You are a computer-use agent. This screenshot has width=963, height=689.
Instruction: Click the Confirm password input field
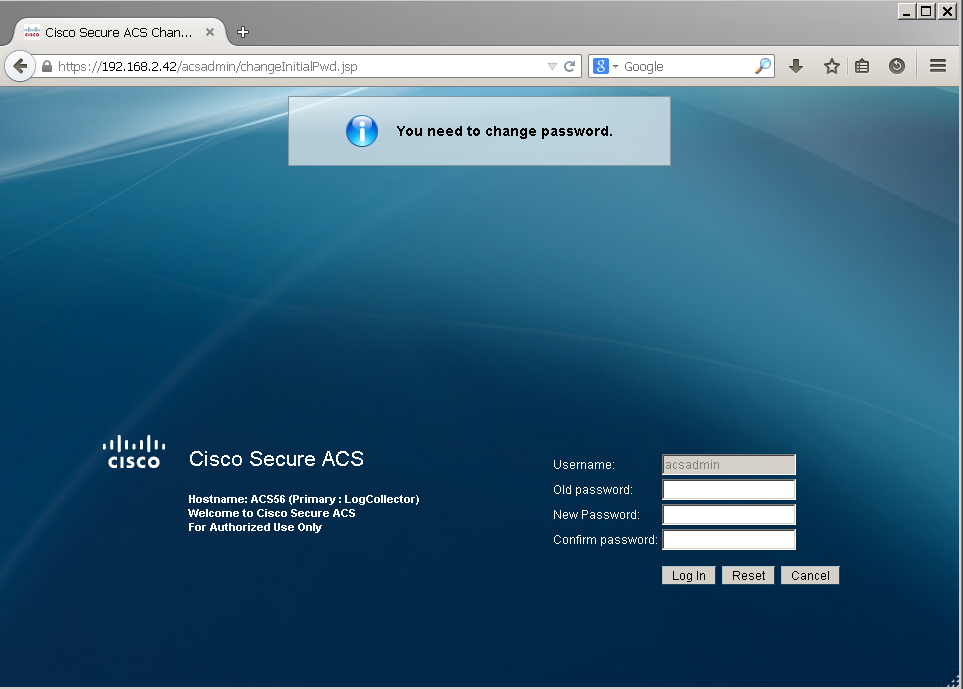click(728, 540)
